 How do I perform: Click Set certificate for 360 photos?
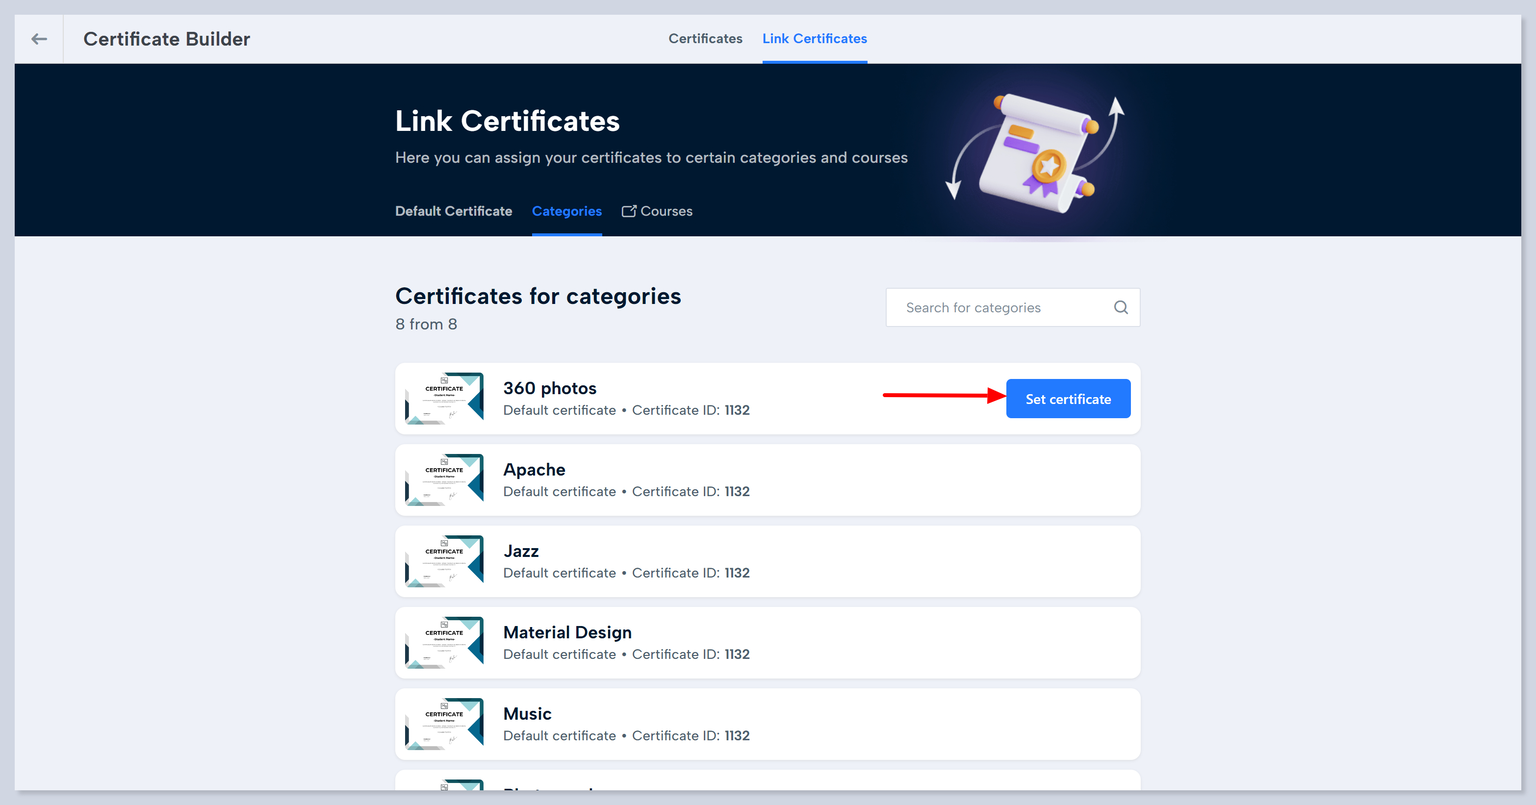click(1068, 399)
